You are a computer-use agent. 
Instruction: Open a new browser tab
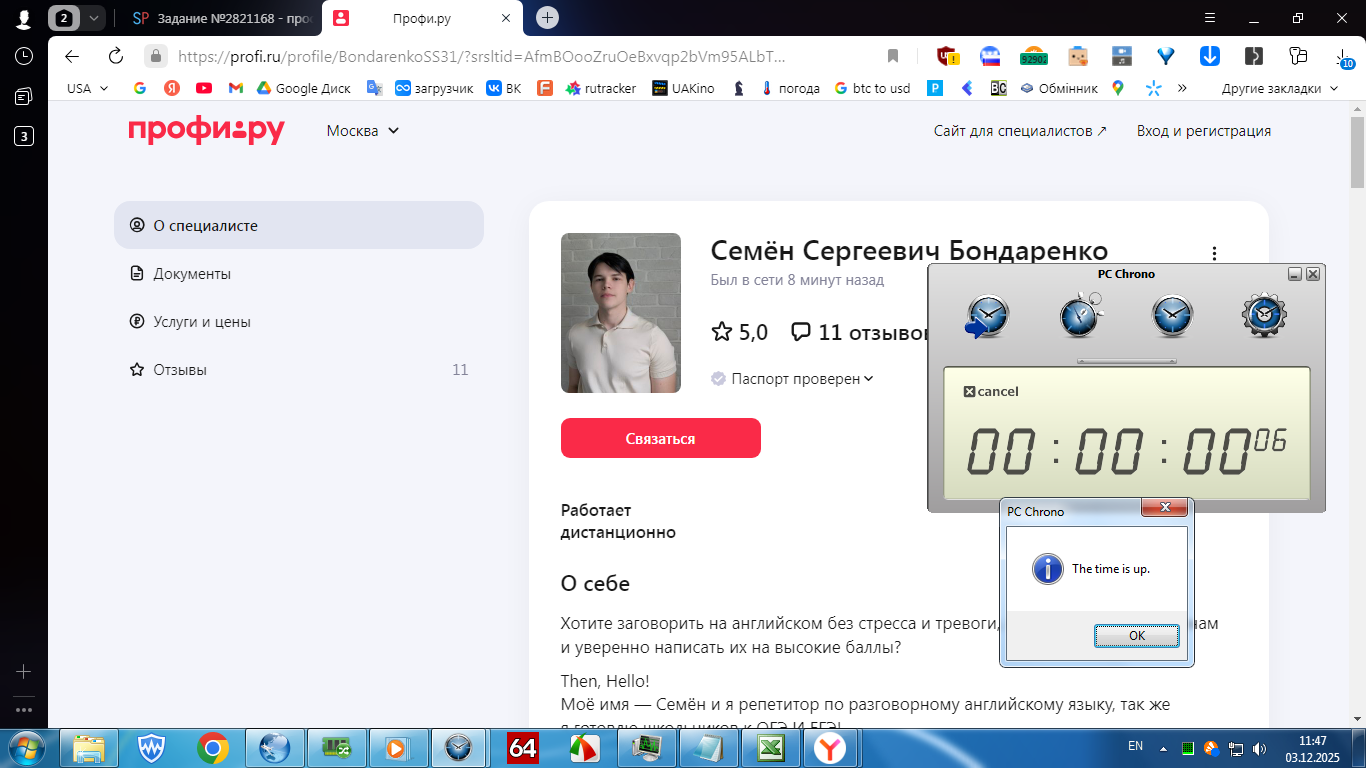547,17
